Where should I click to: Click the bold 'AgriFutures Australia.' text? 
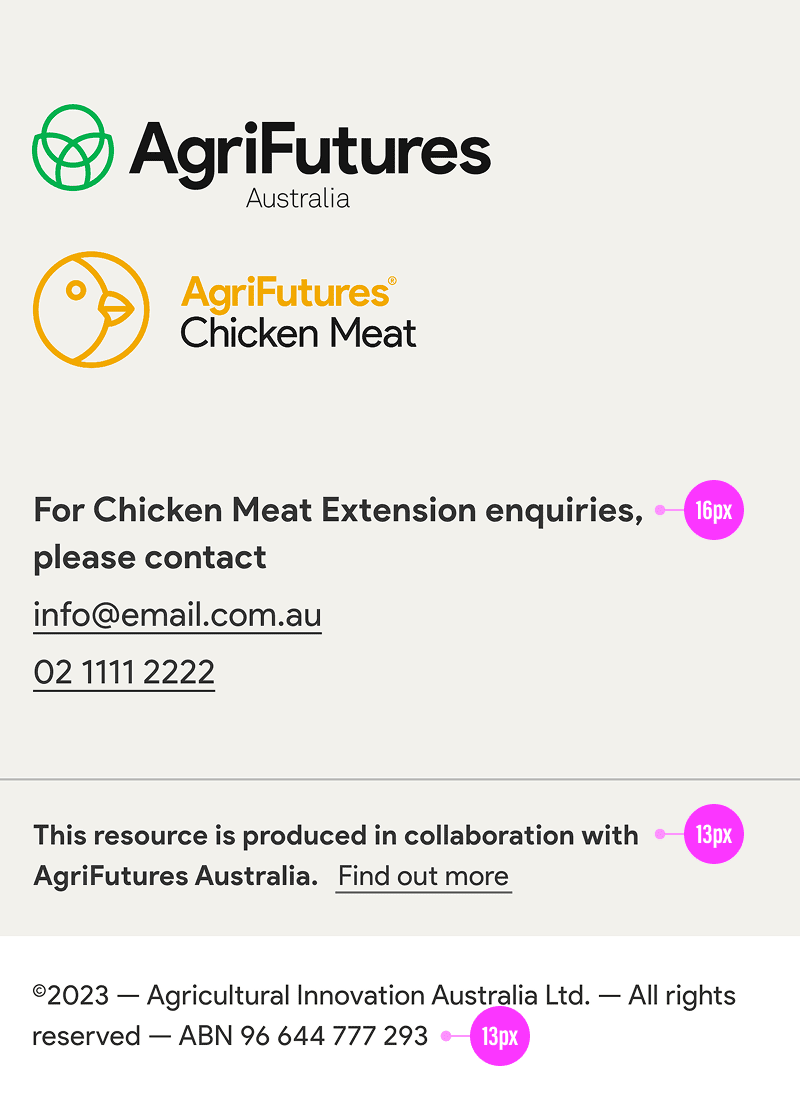click(x=176, y=876)
